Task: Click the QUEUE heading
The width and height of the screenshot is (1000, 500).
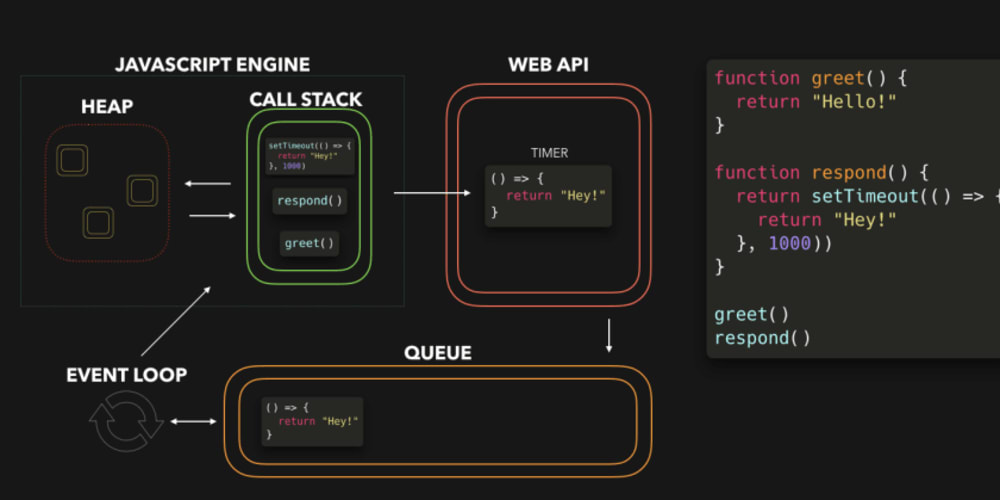Action: 438,353
